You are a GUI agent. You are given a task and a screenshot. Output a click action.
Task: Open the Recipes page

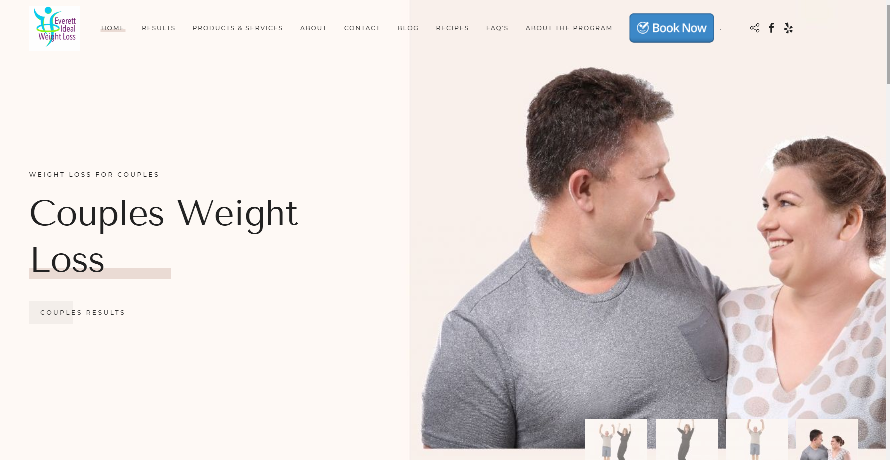452,28
